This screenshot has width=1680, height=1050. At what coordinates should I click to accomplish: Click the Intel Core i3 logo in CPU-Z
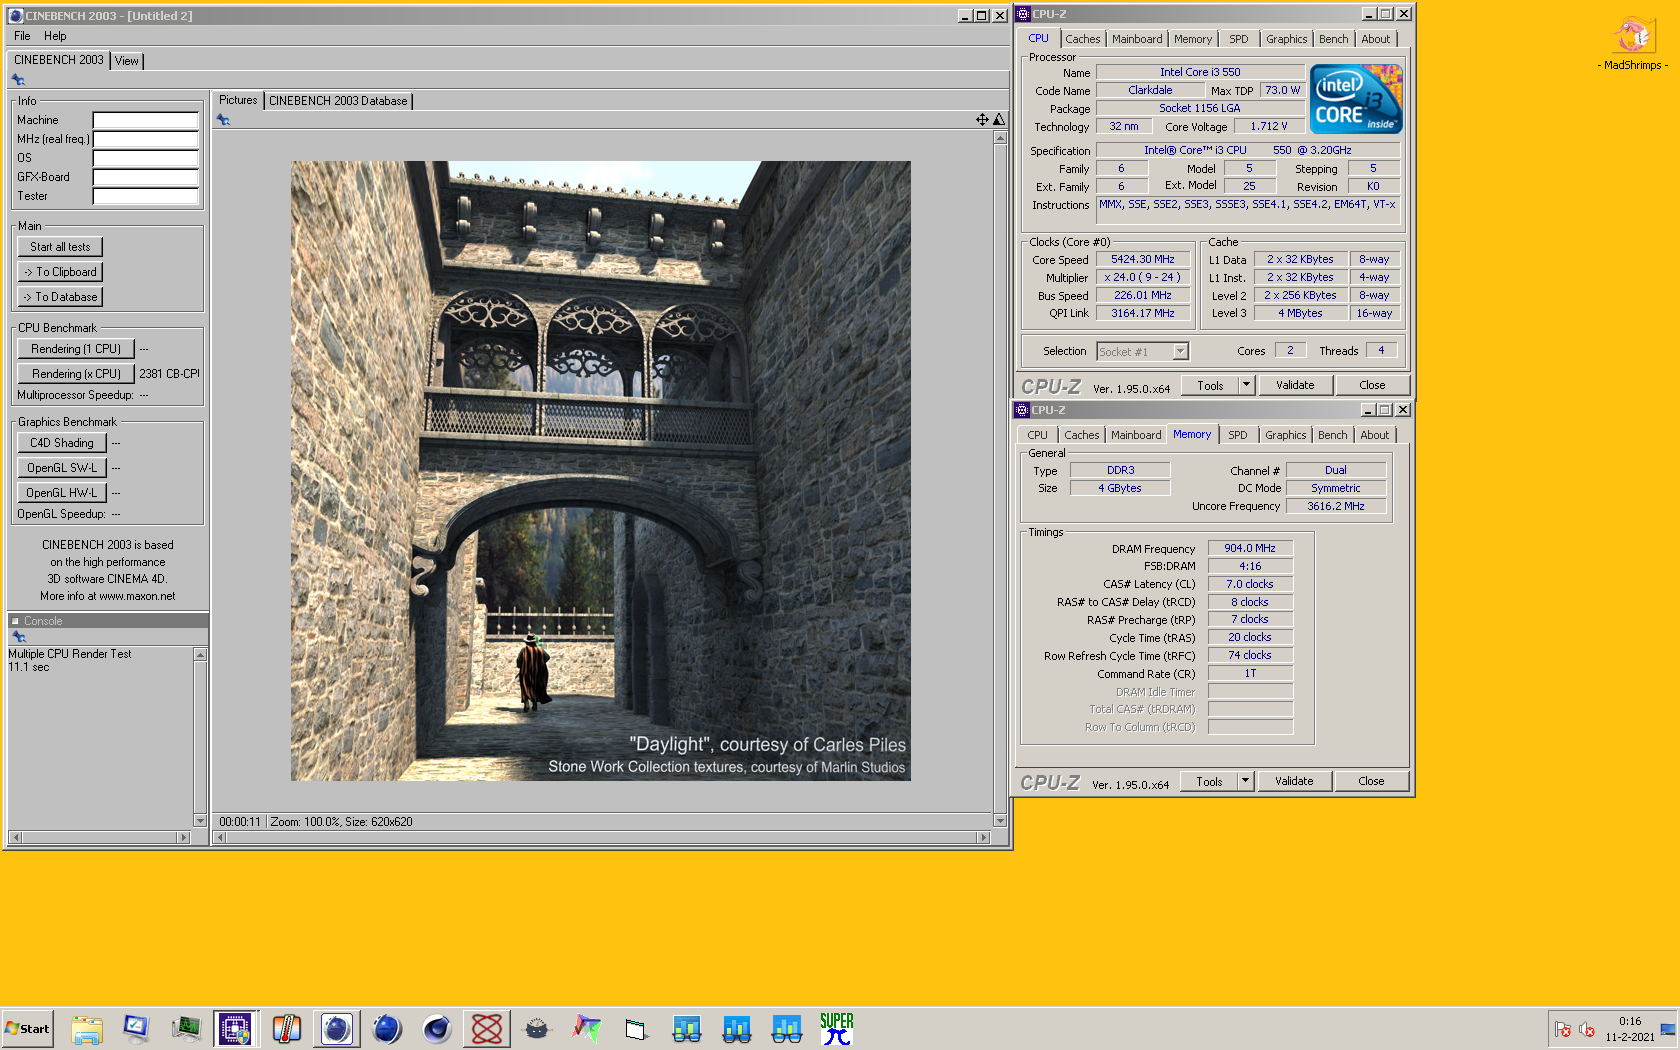click(x=1356, y=99)
